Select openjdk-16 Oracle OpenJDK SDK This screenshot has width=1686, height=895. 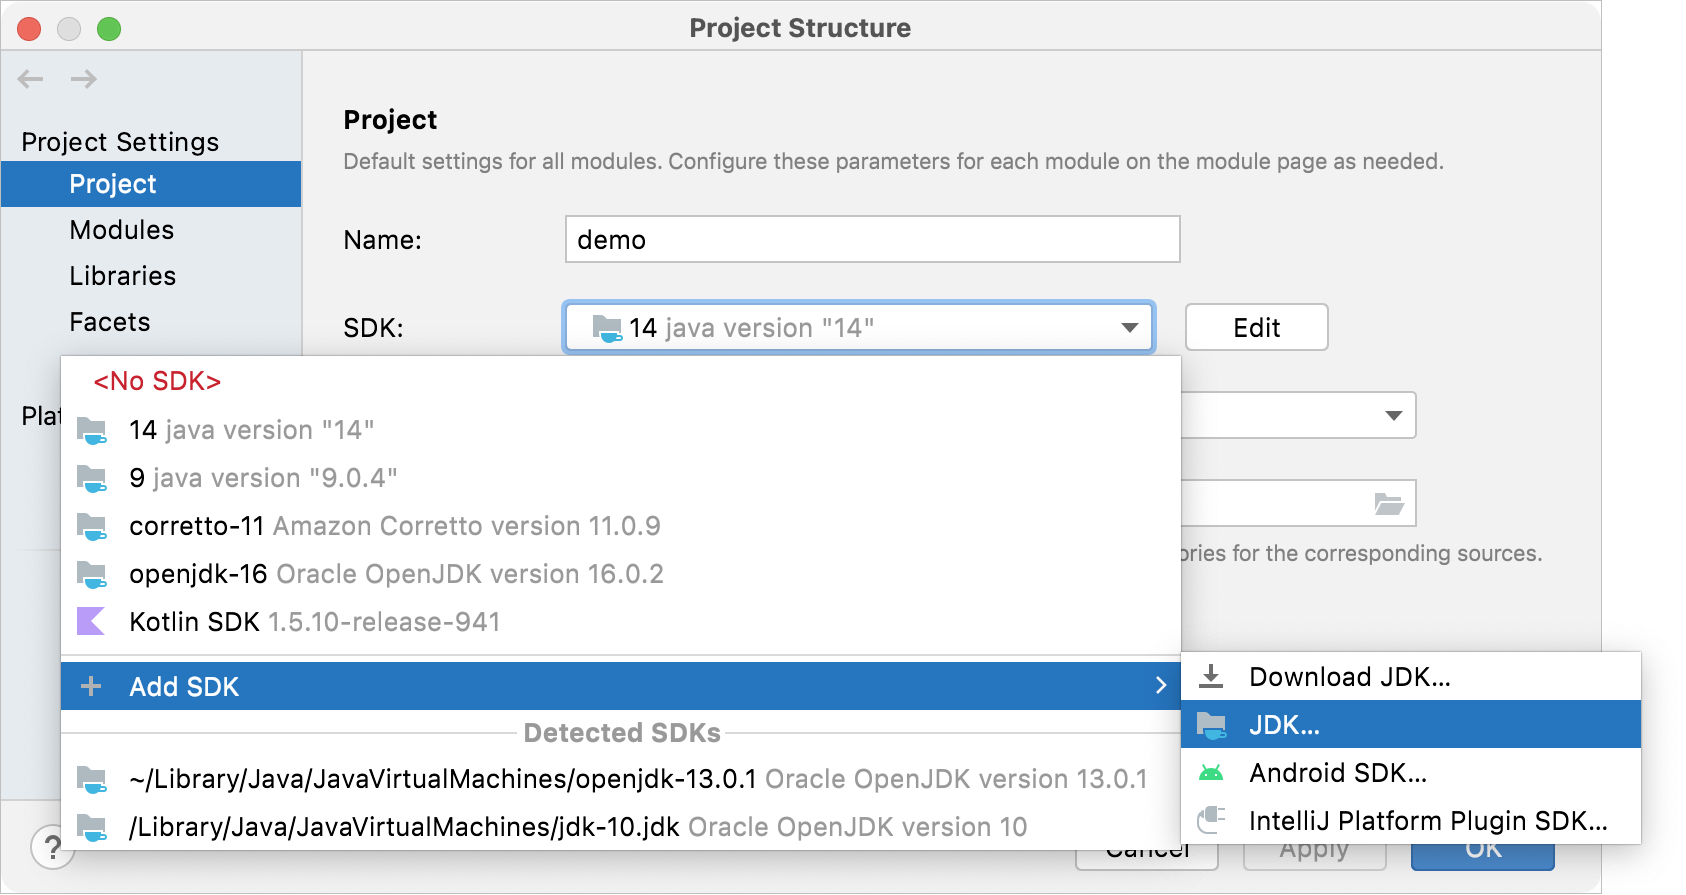(621, 574)
